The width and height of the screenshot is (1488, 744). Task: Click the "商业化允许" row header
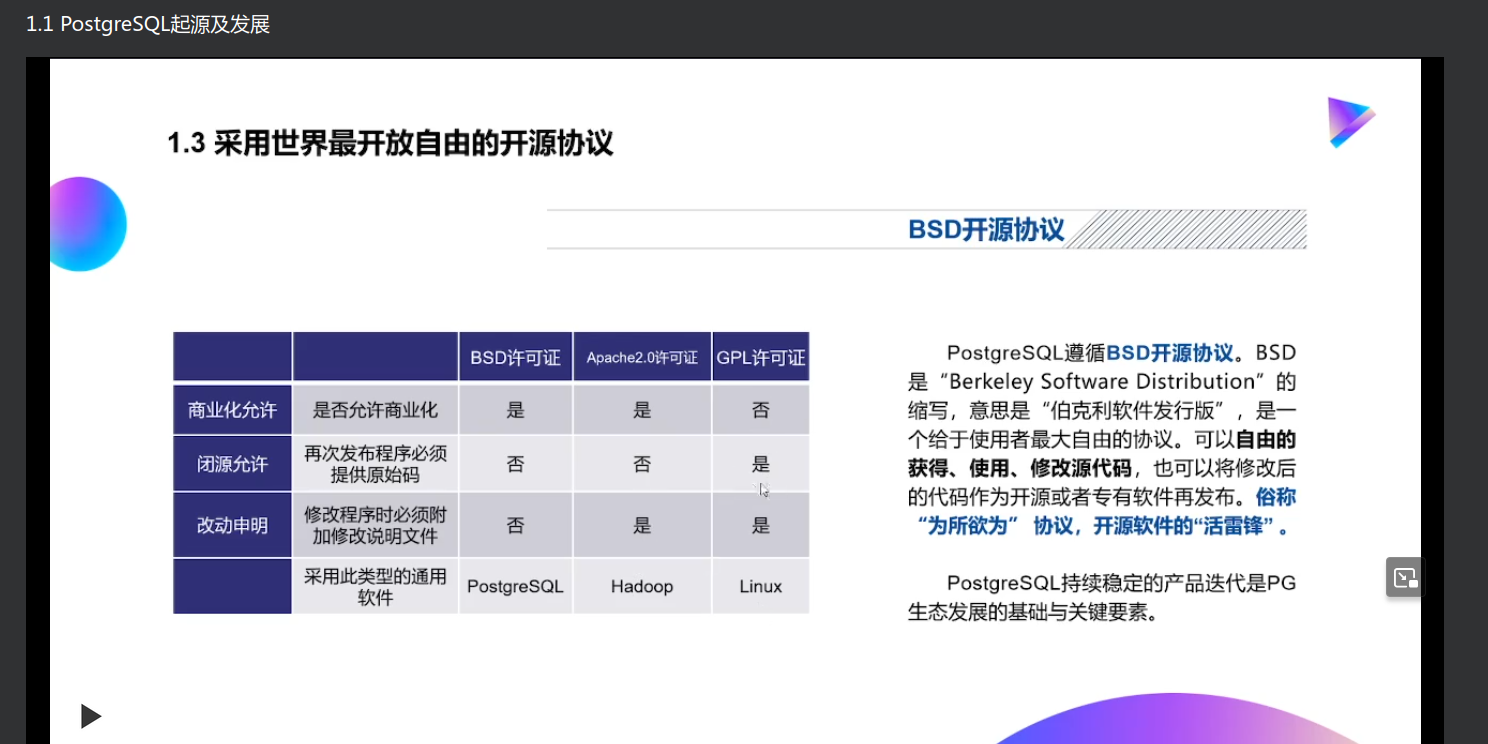tap(232, 410)
